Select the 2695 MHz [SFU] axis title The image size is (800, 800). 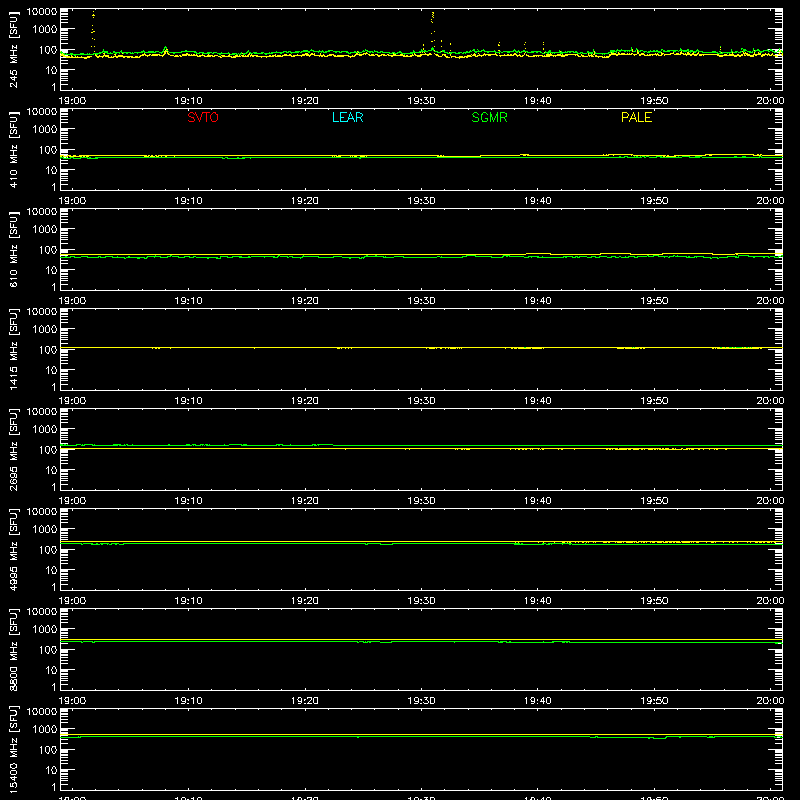click(14, 449)
